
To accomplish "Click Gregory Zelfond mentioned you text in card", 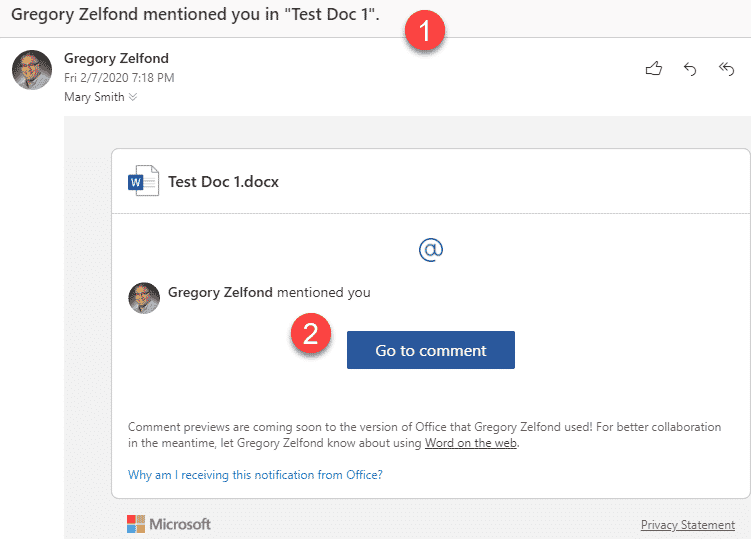I will (269, 292).
